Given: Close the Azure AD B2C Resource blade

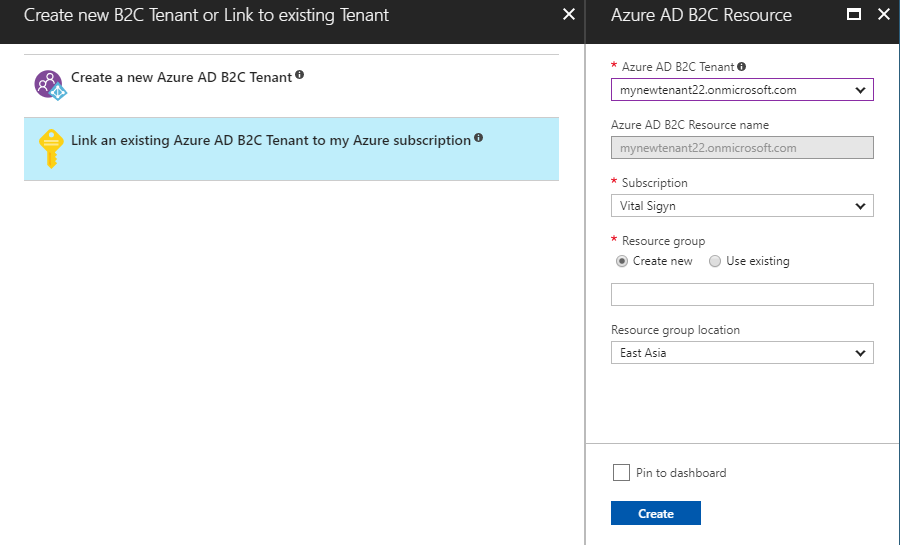Looking at the screenshot, I should 883,15.
